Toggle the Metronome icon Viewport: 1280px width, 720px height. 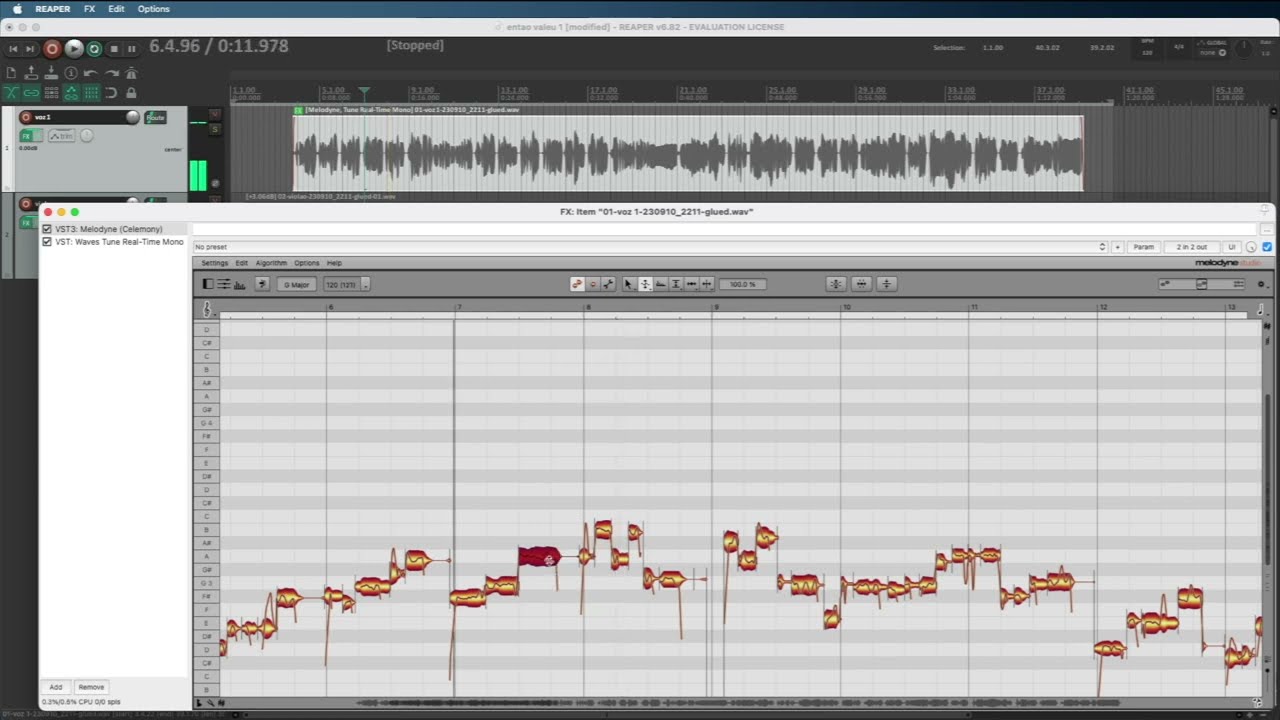(131, 73)
